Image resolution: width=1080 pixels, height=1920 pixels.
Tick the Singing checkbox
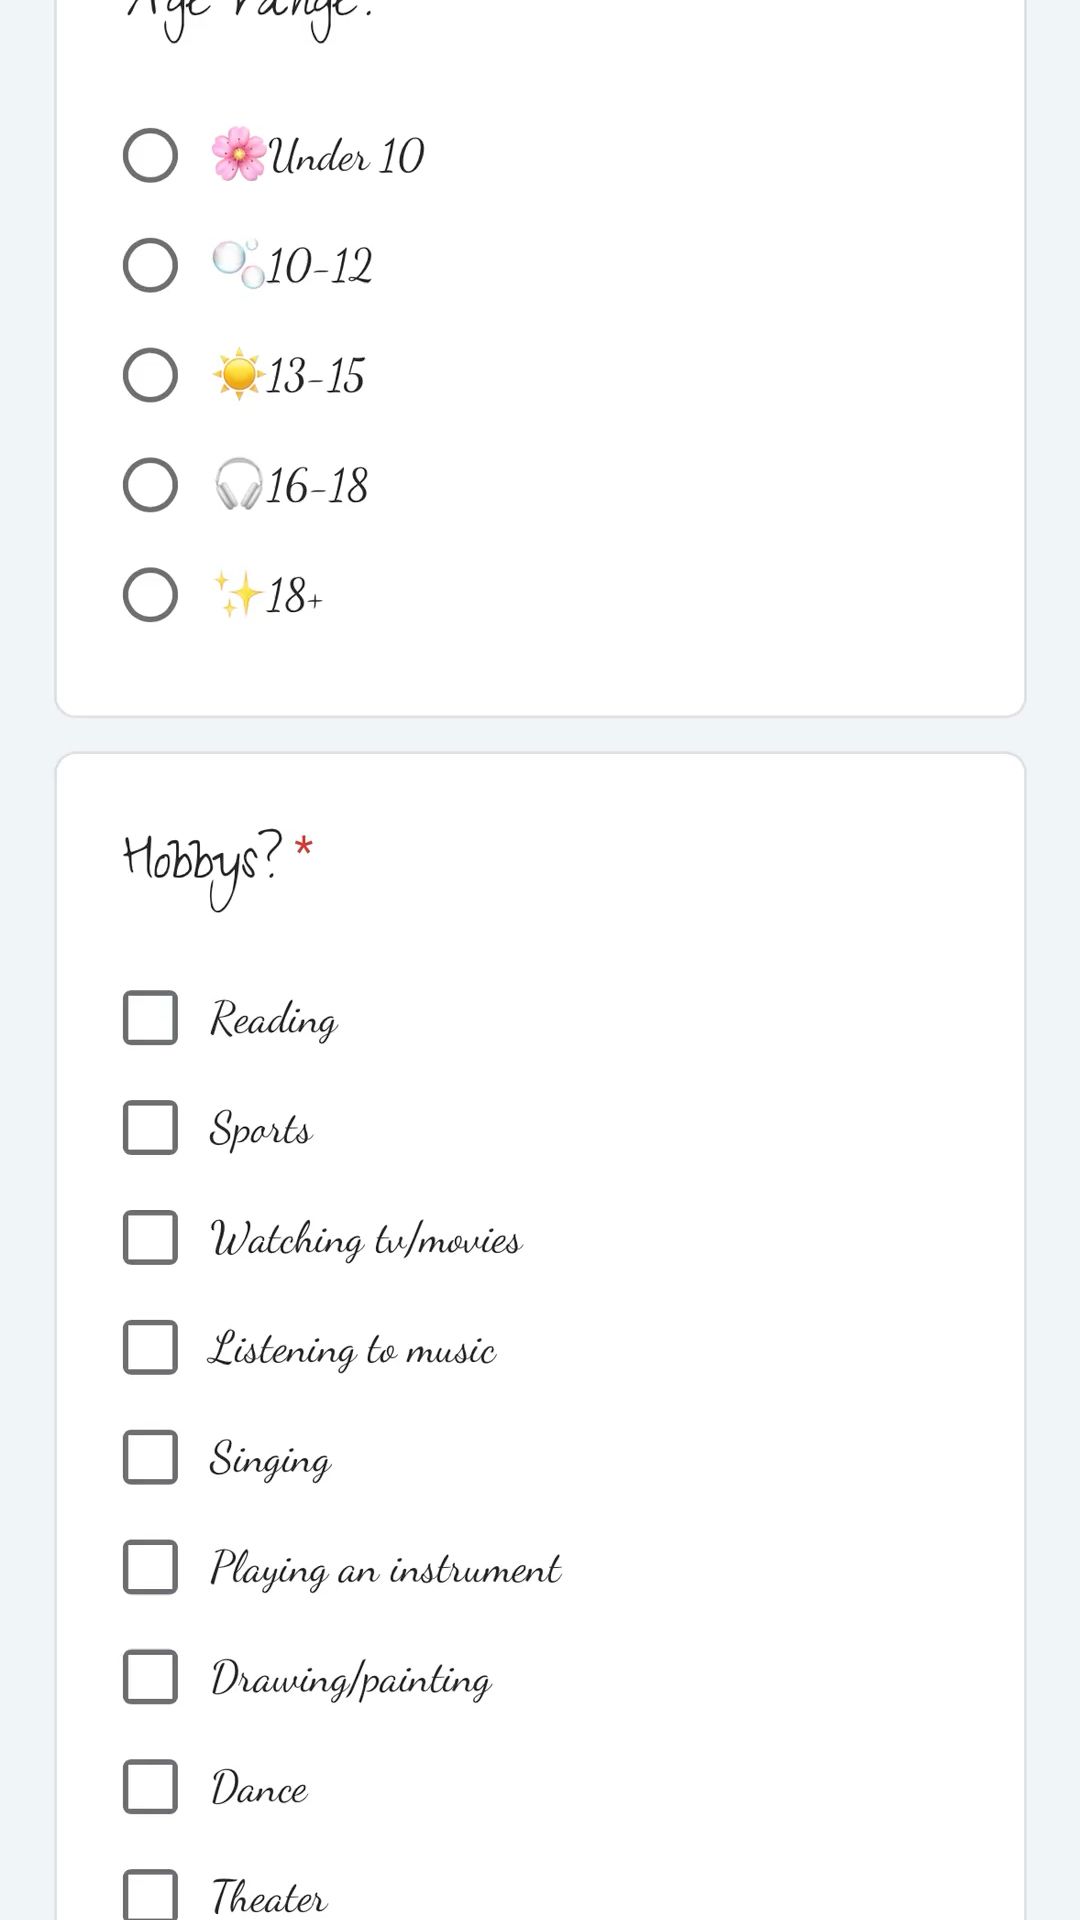(x=150, y=1457)
